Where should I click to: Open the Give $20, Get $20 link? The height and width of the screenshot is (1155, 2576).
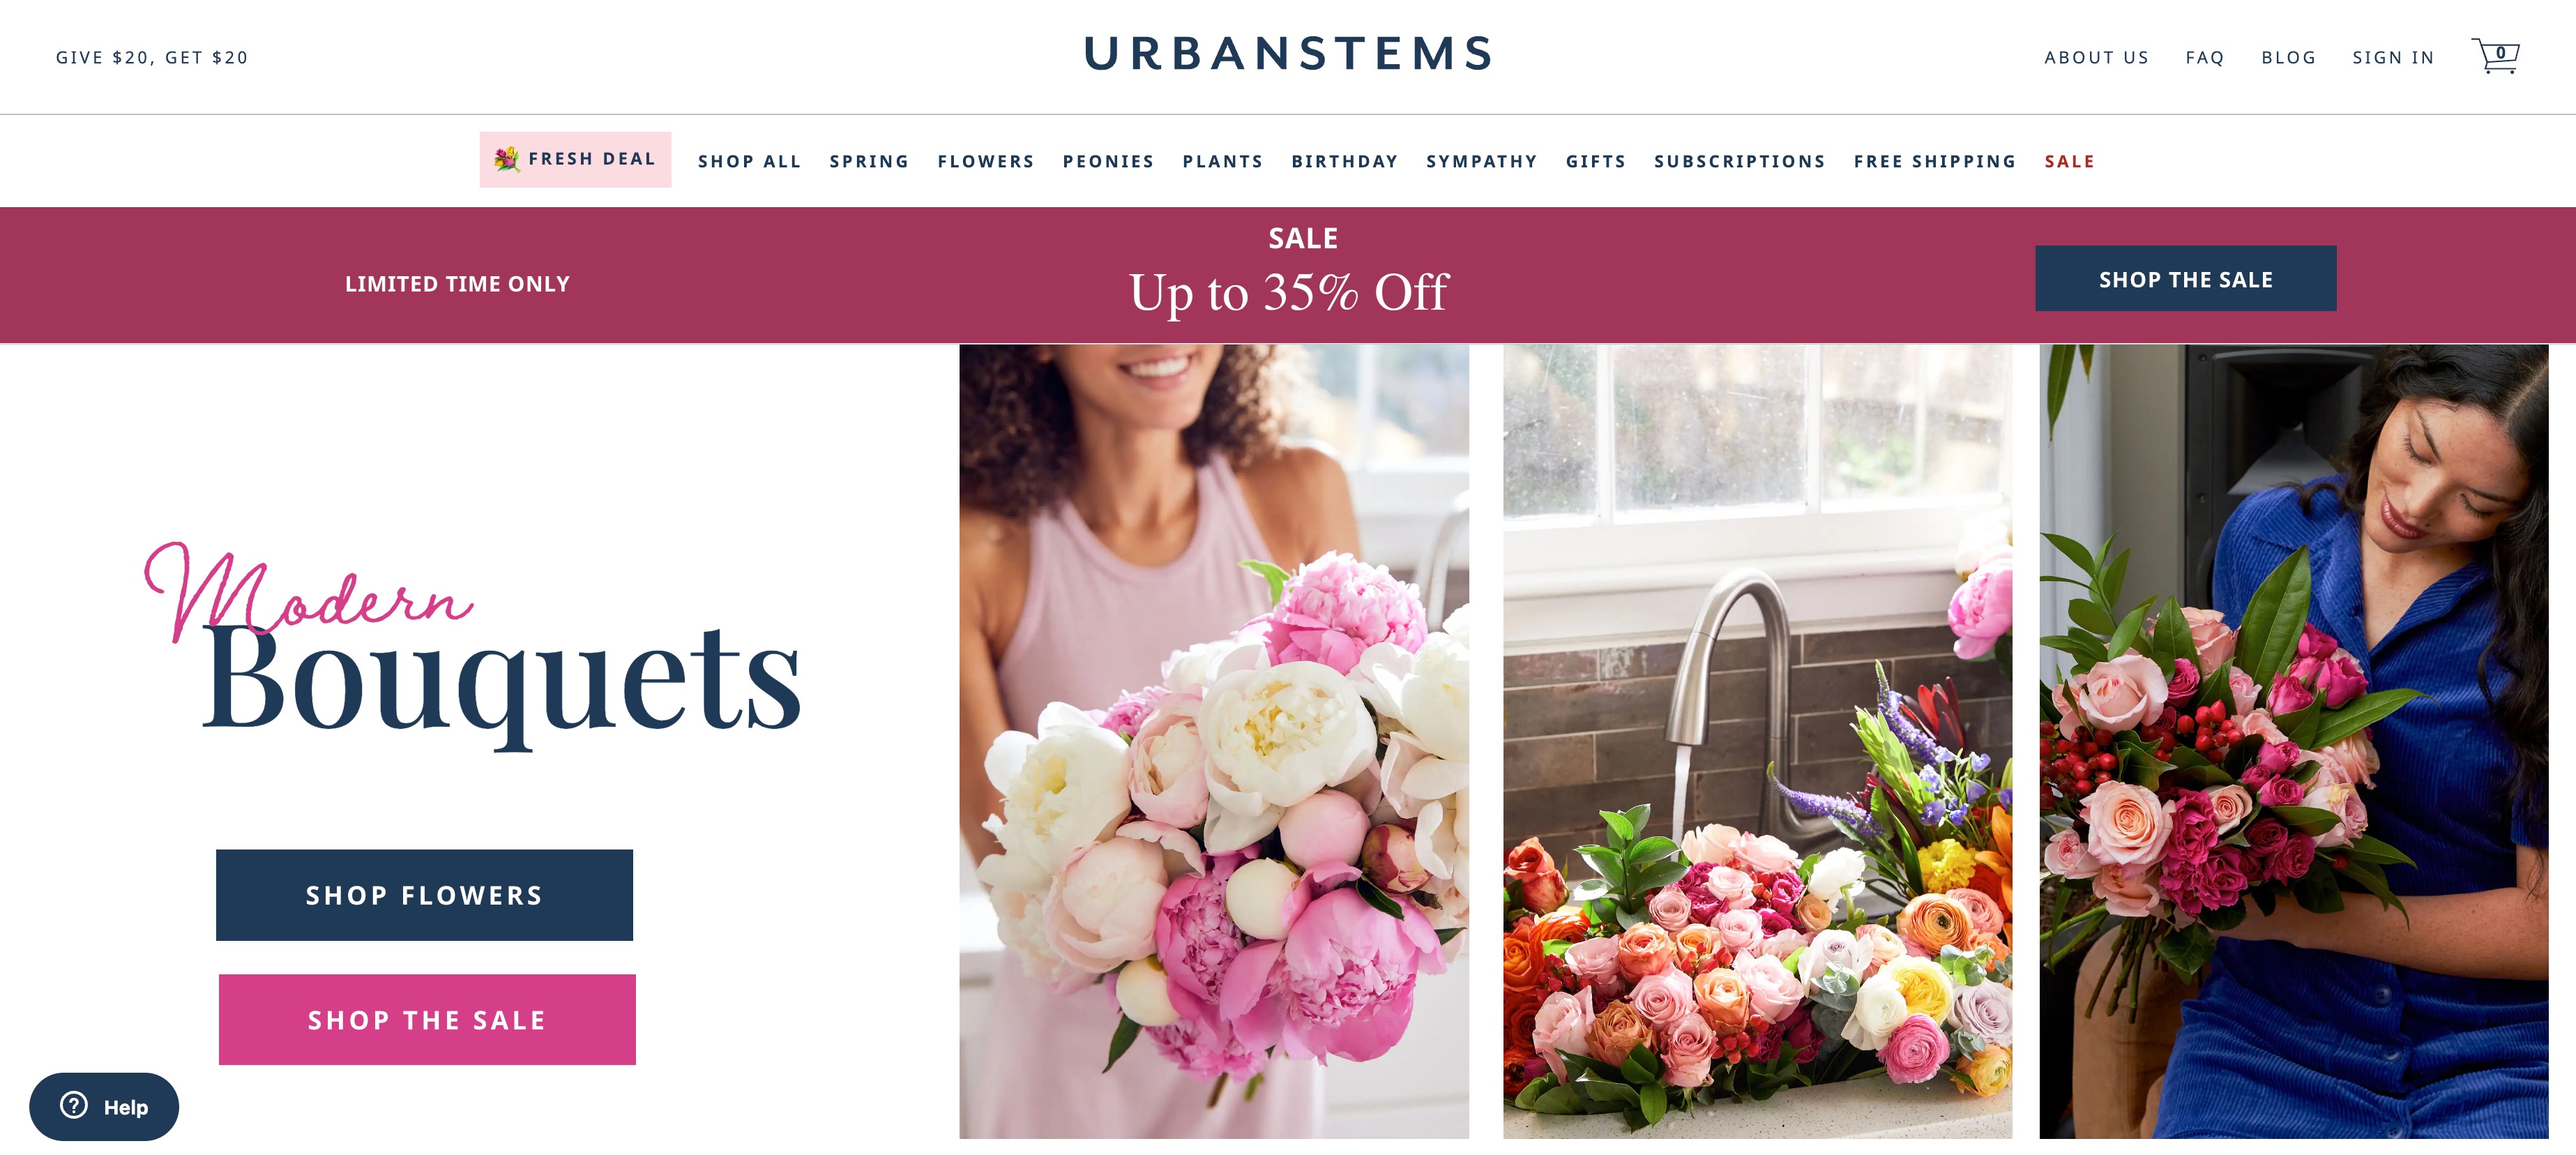tap(152, 57)
